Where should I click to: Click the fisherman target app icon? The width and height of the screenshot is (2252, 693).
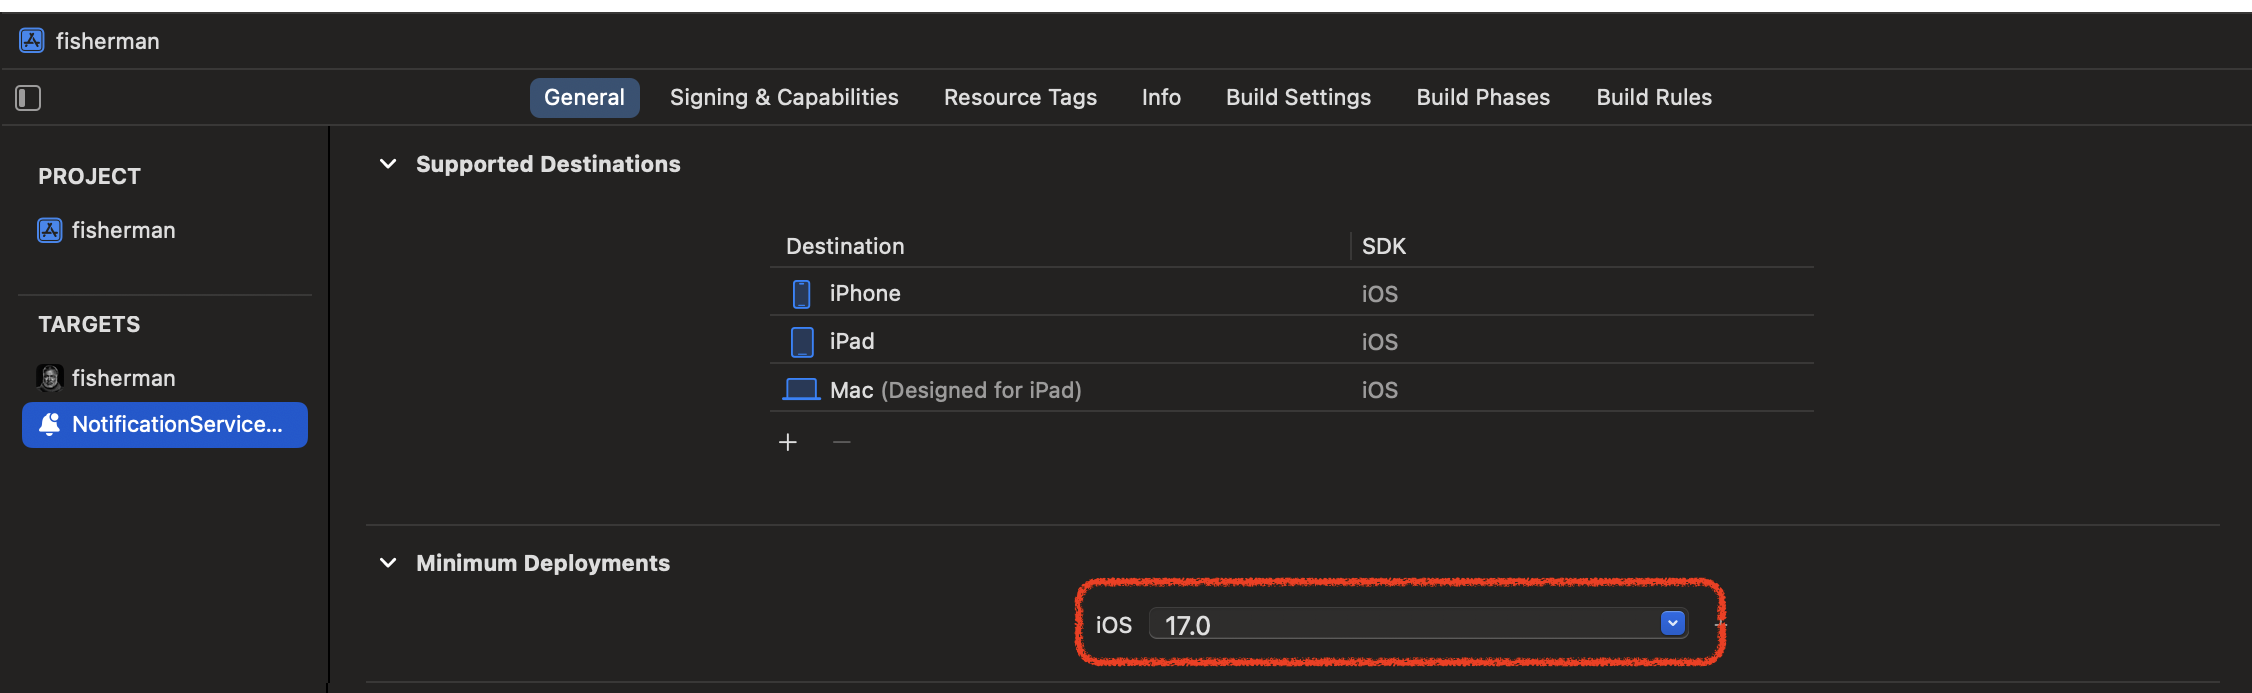(x=50, y=377)
